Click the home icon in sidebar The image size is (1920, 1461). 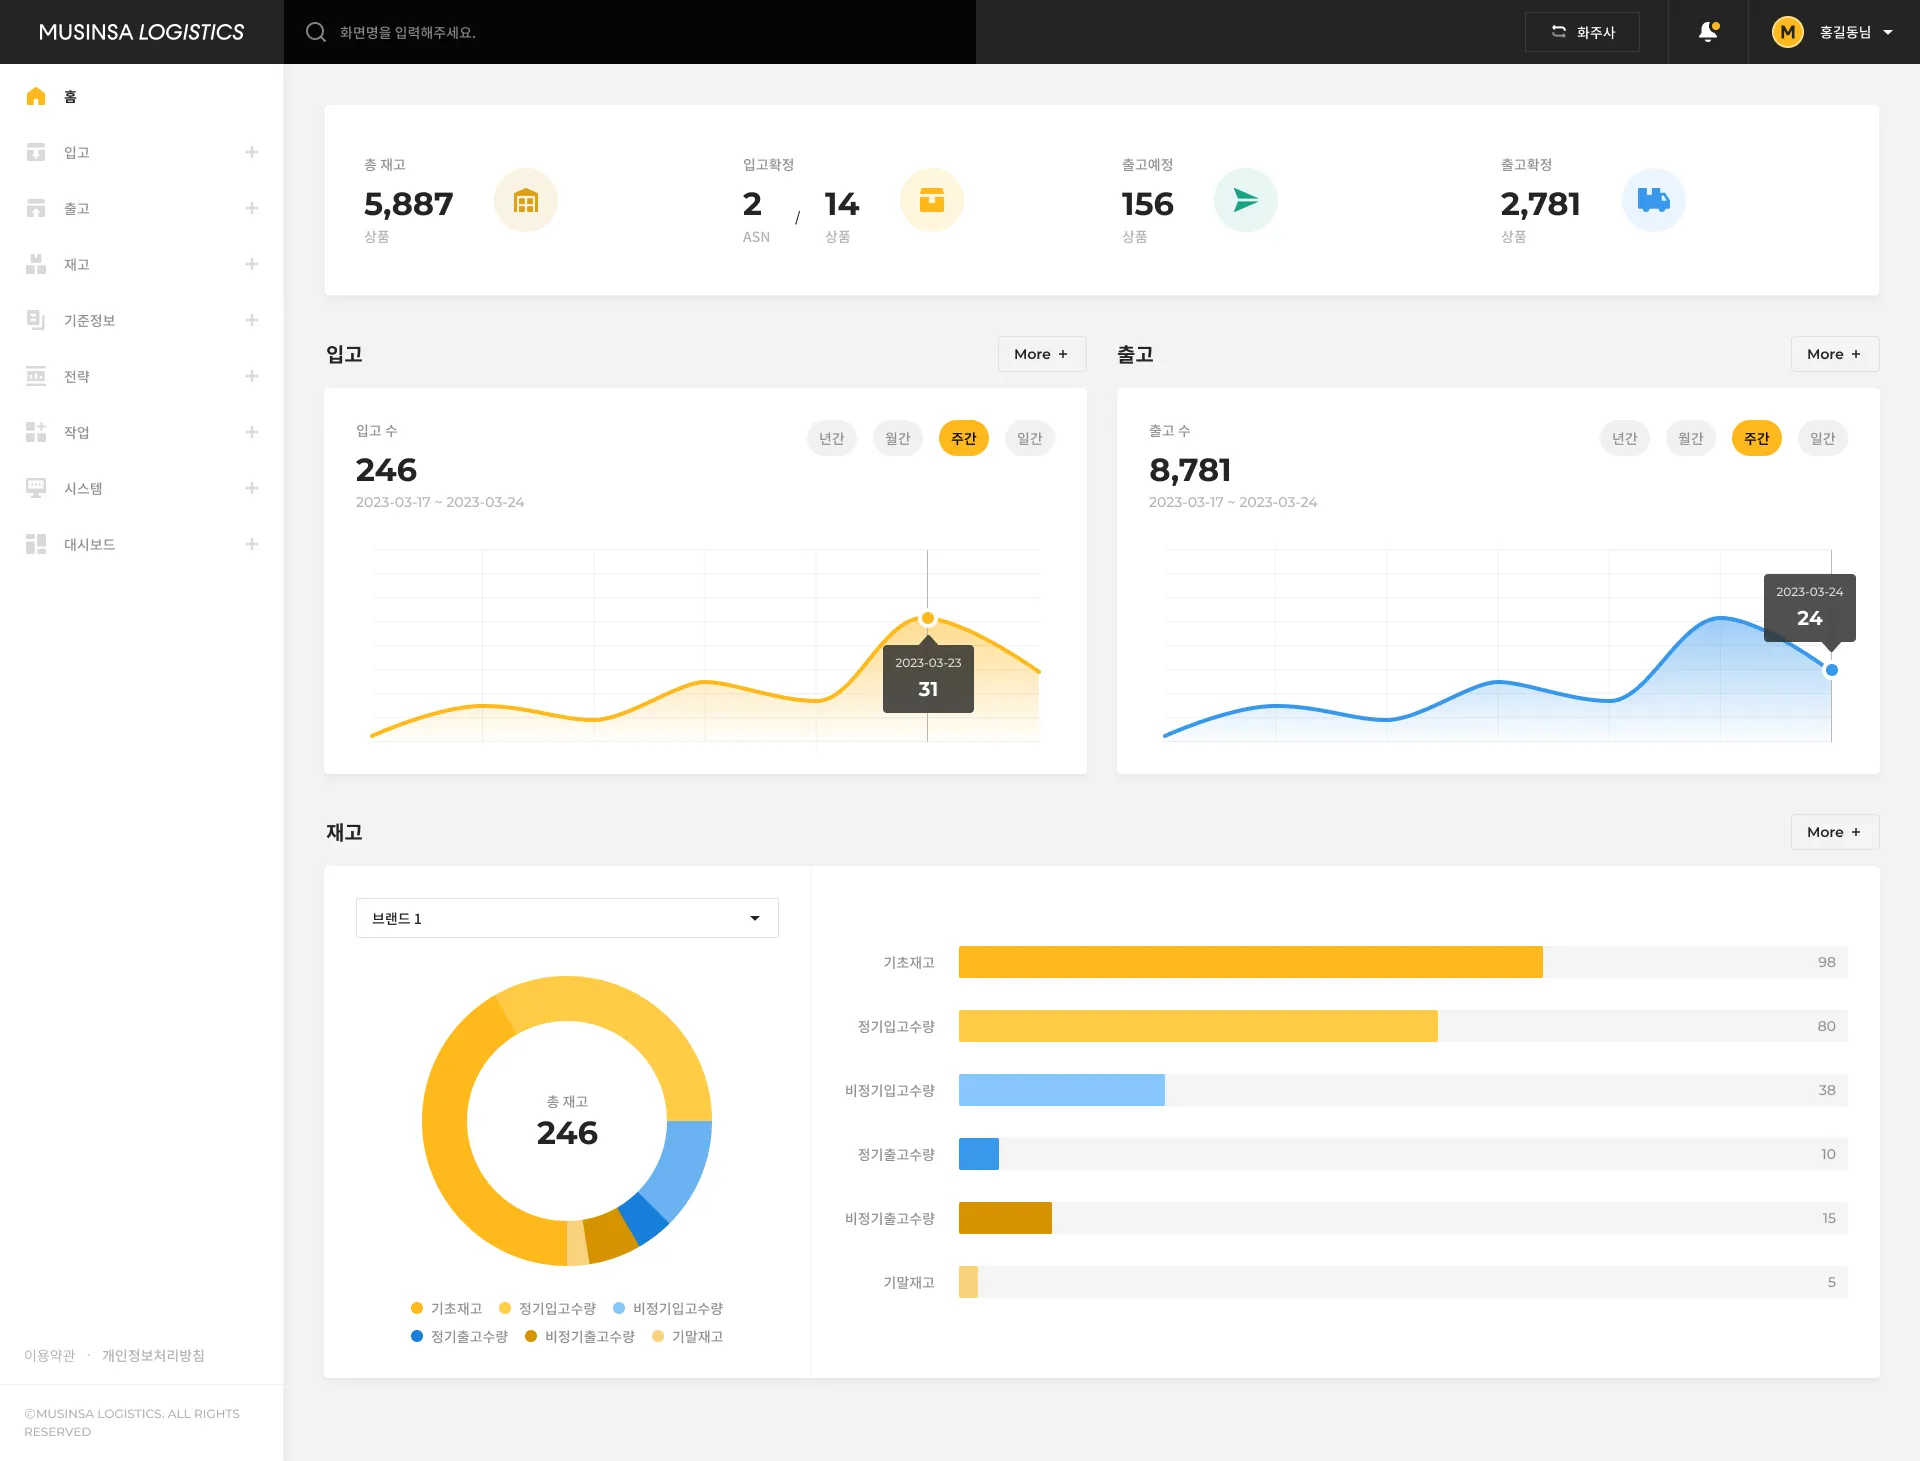click(x=36, y=96)
